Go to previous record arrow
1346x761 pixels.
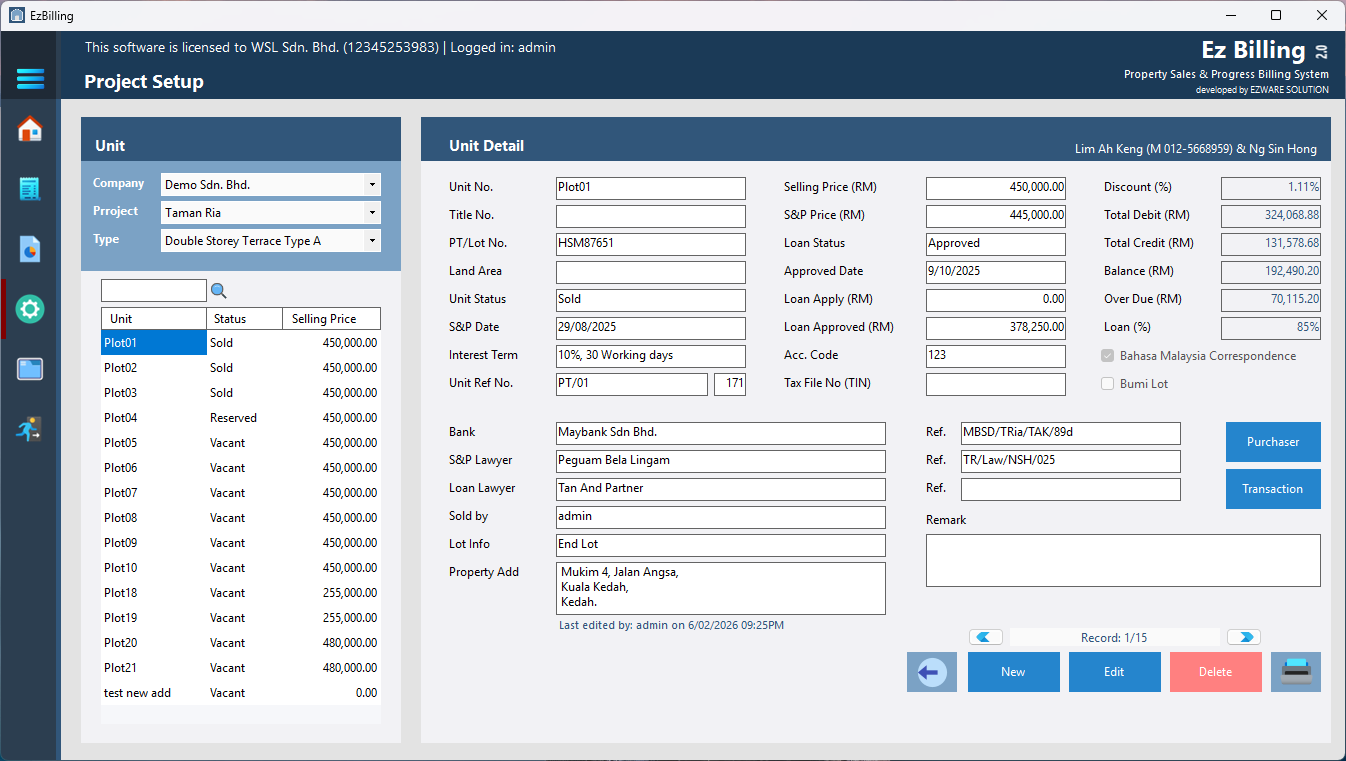click(x=985, y=637)
